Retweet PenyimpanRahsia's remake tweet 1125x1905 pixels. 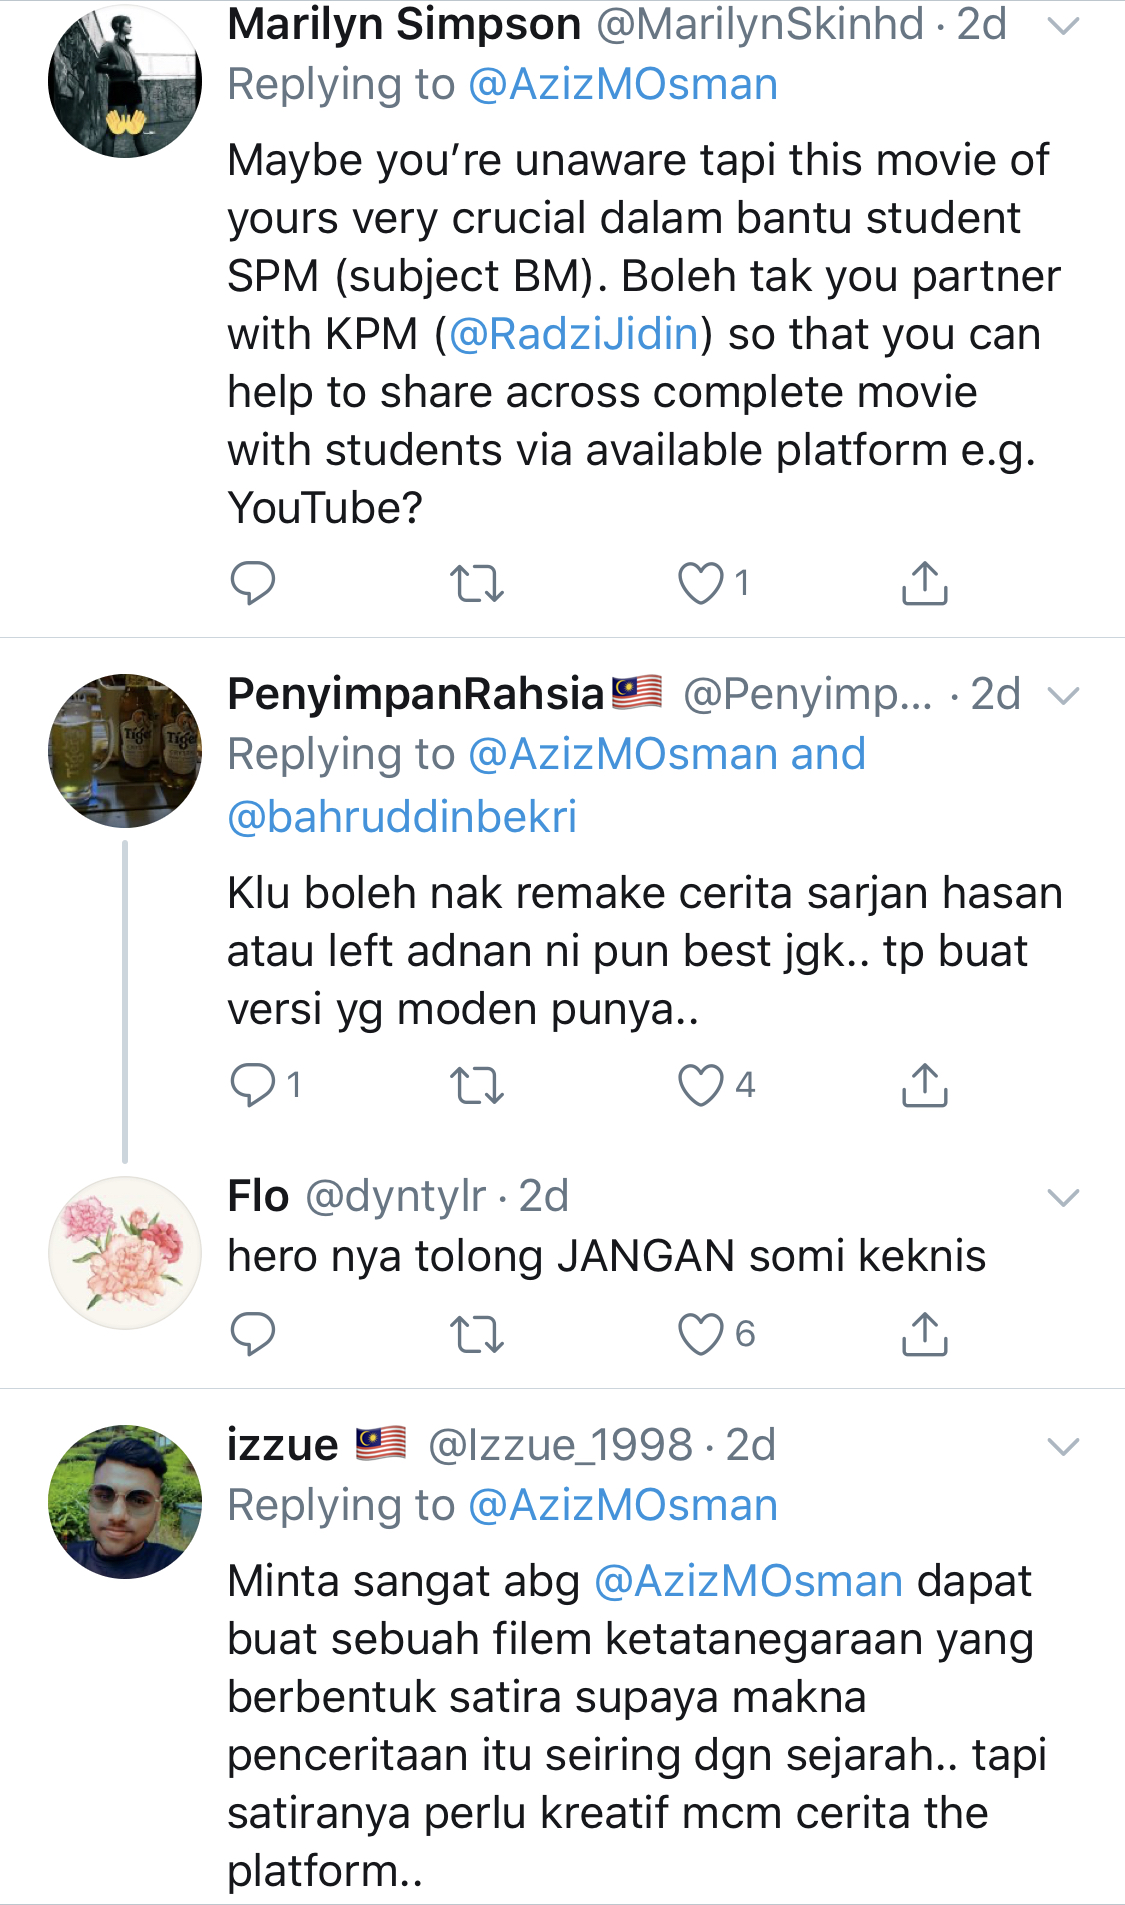[476, 1085]
